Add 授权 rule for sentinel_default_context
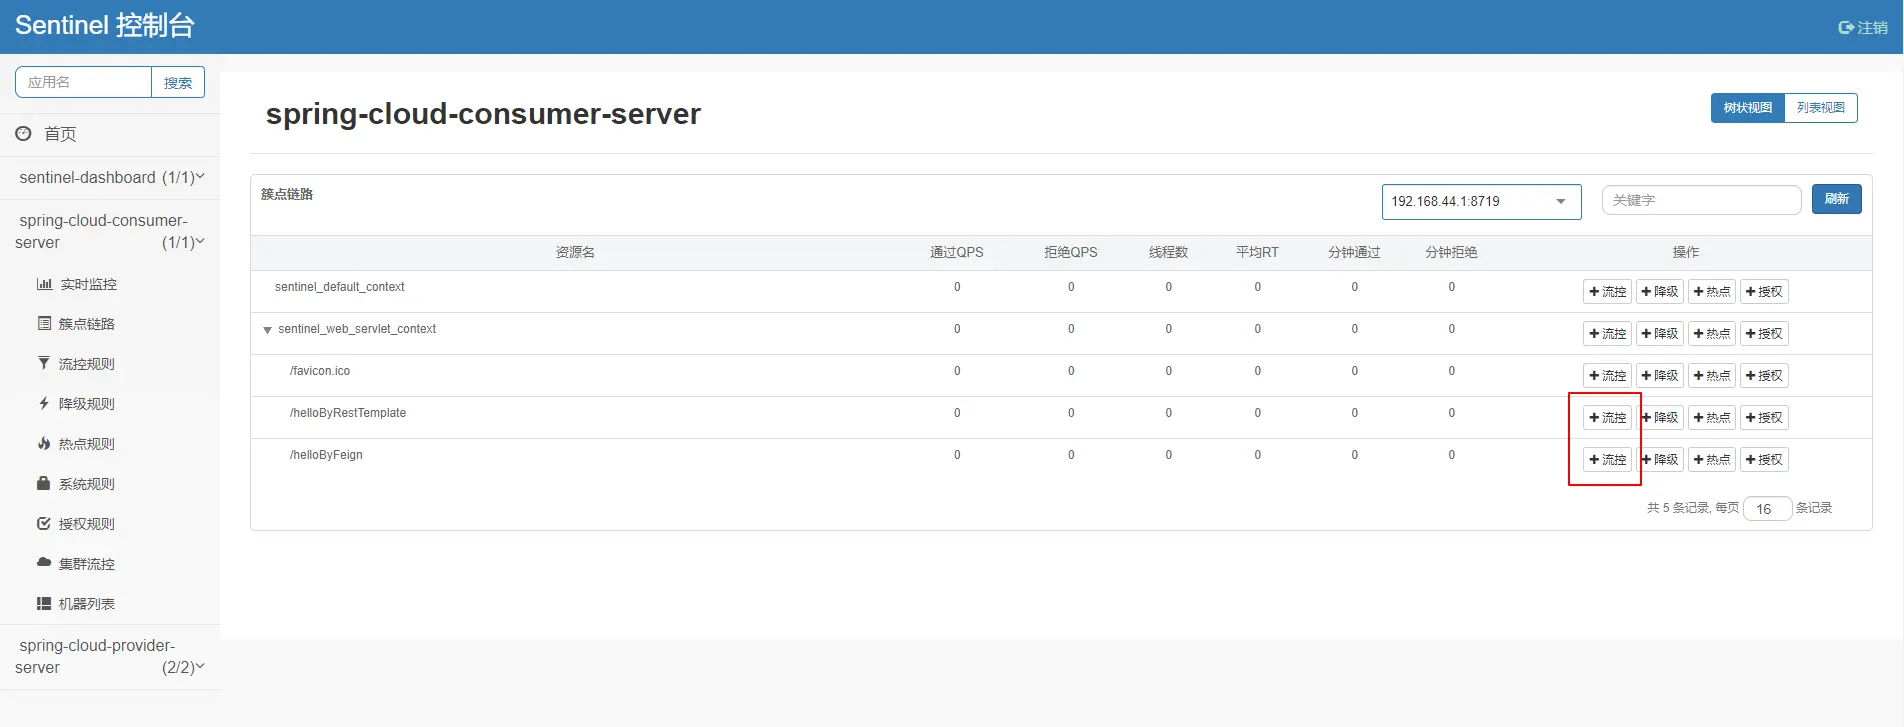This screenshot has width=1904, height=727. coord(1764,291)
